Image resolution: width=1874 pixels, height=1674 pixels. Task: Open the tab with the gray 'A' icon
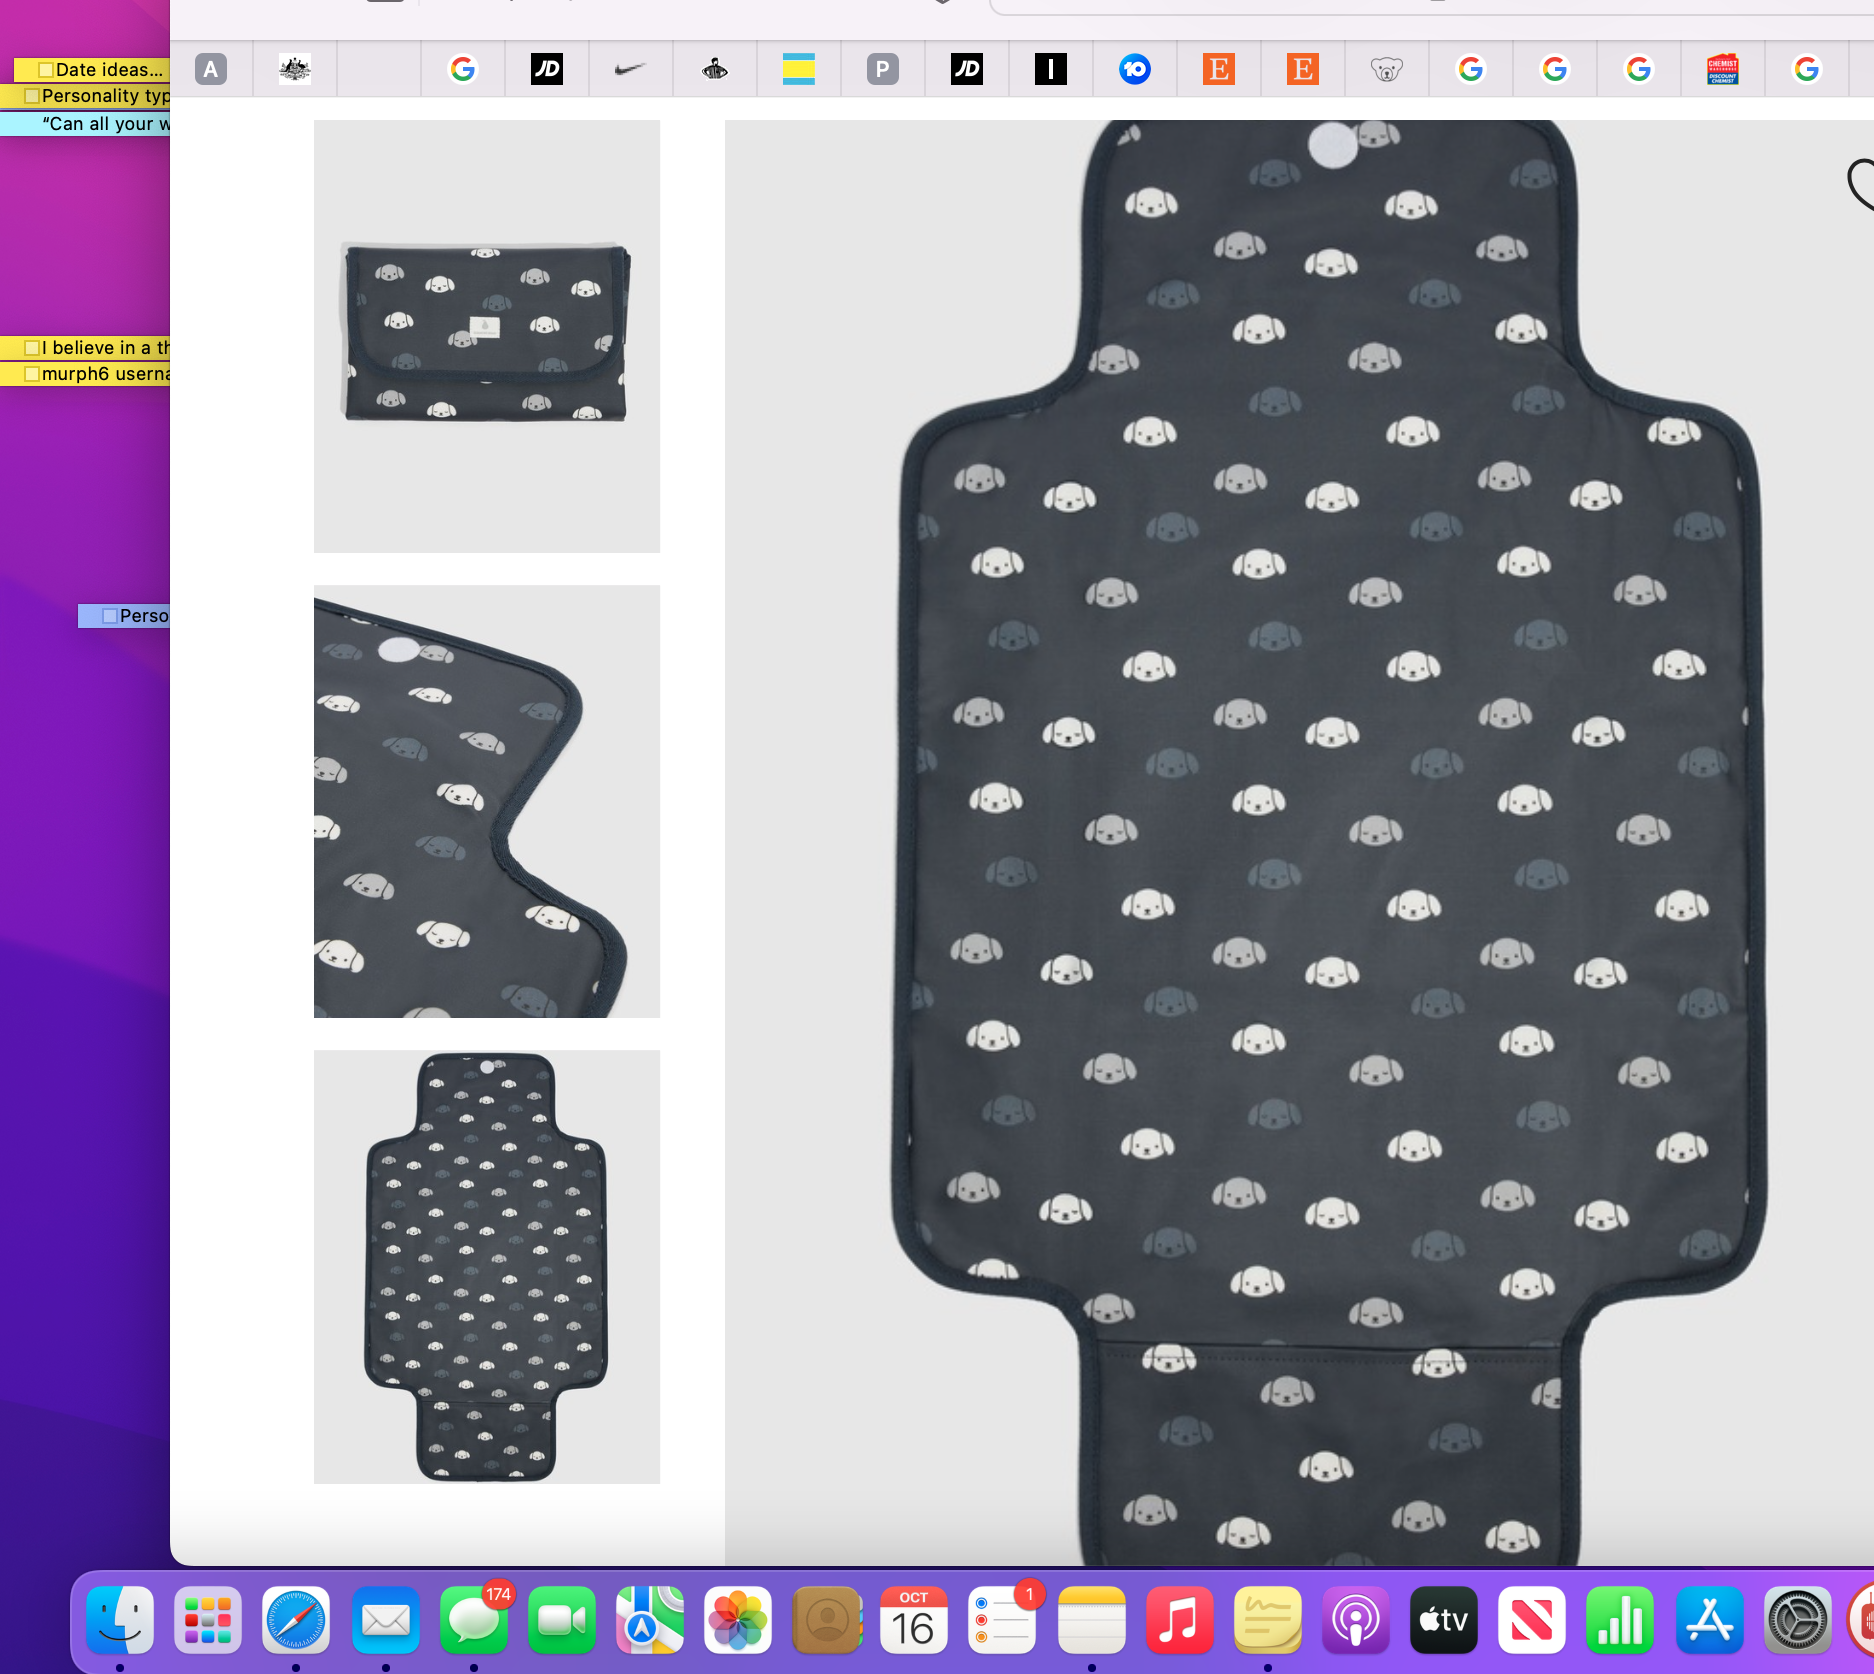click(x=211, y=69)
